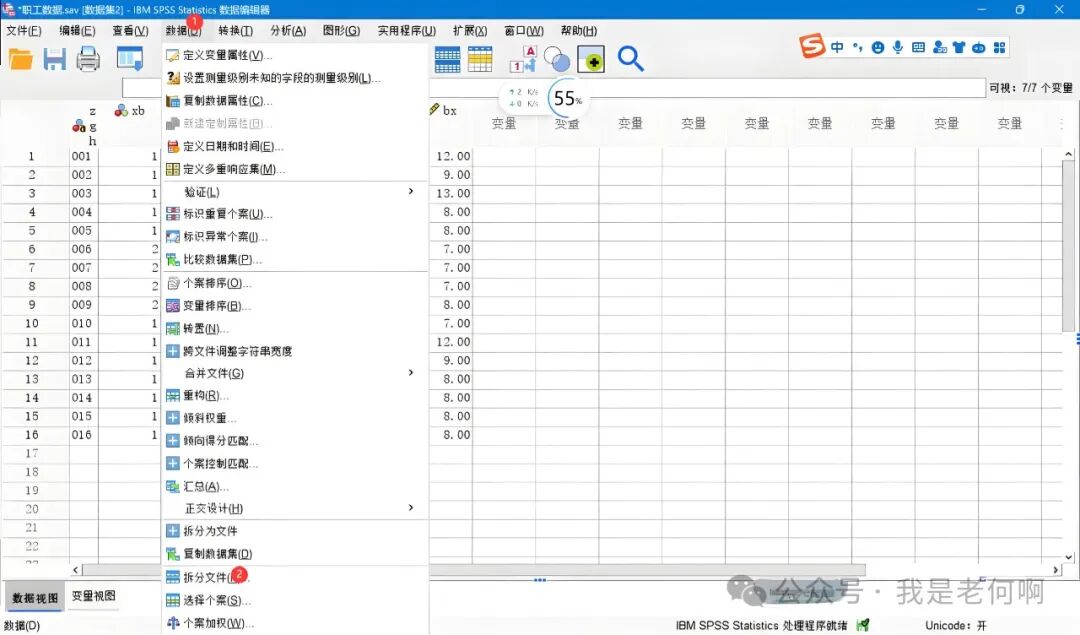Switch to the 变量视图 tab
Screen dimensions: 1080x635
click(94, 596)
